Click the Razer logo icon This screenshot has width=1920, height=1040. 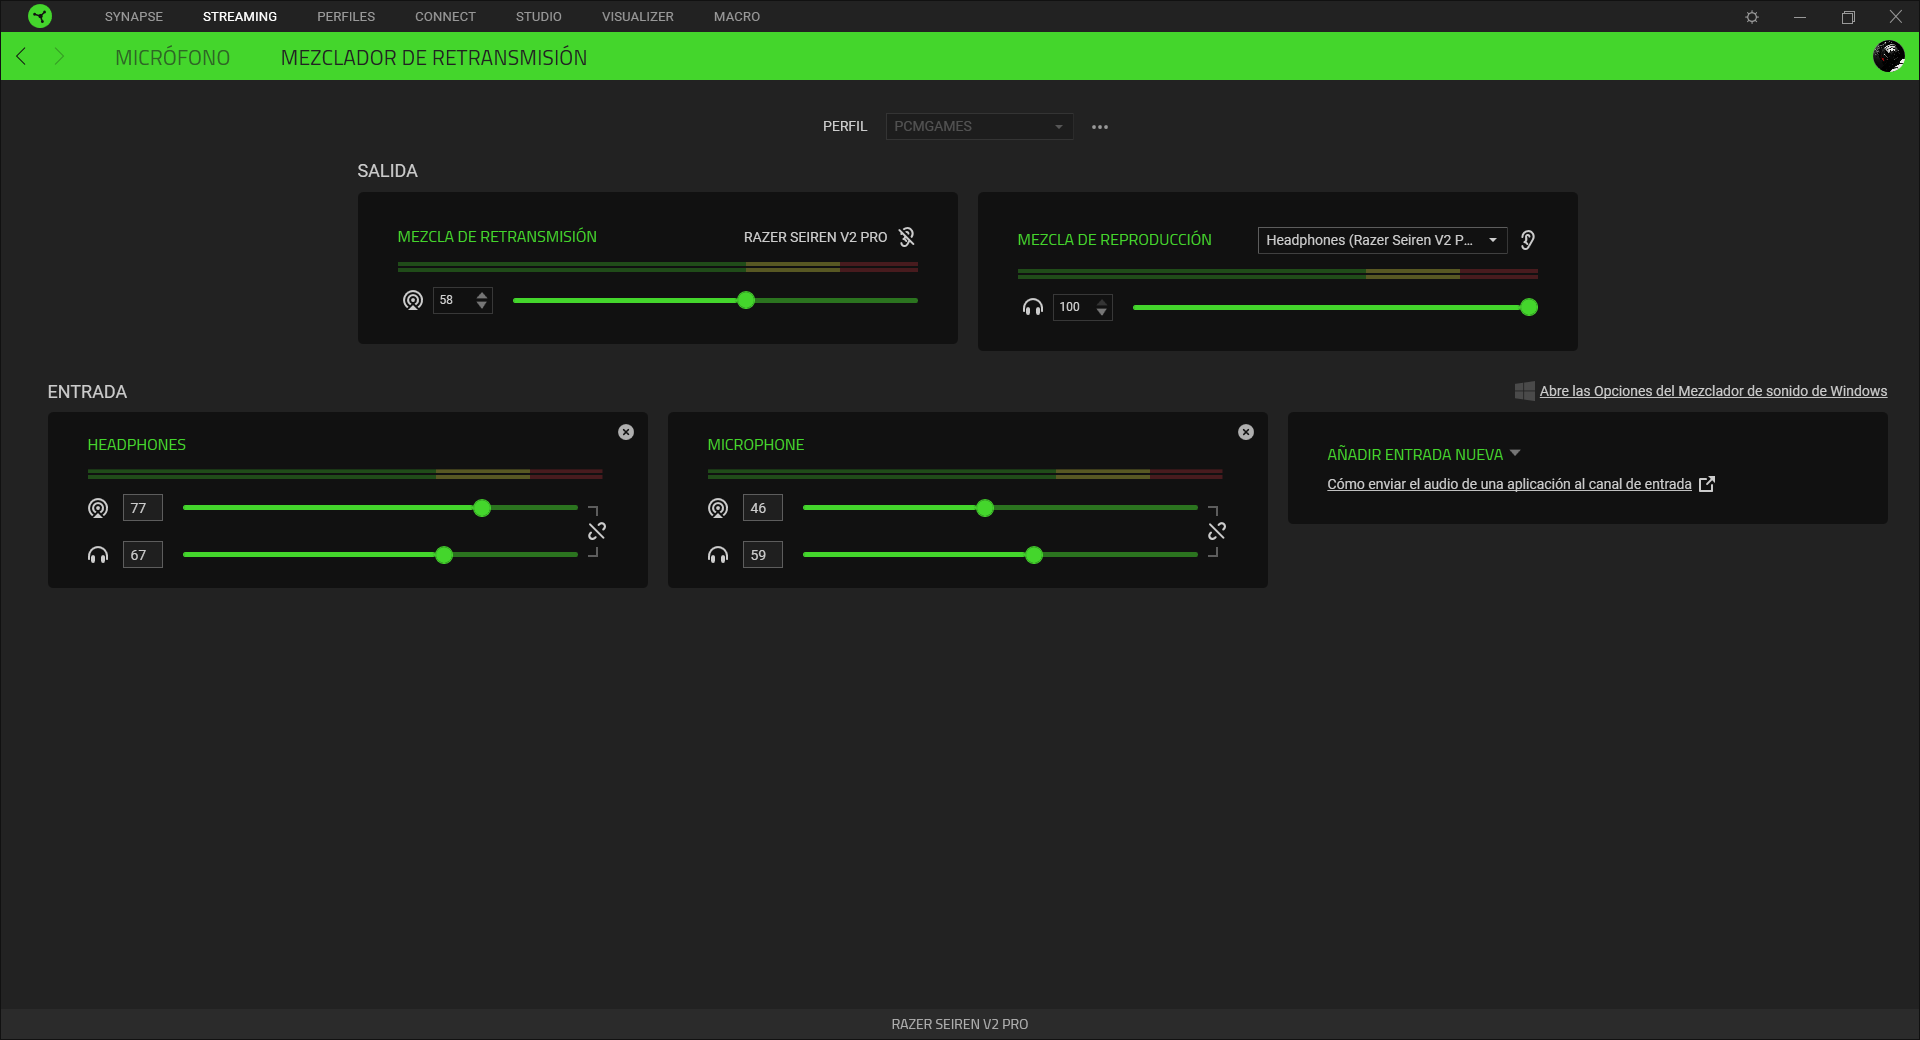pos(40,16)
